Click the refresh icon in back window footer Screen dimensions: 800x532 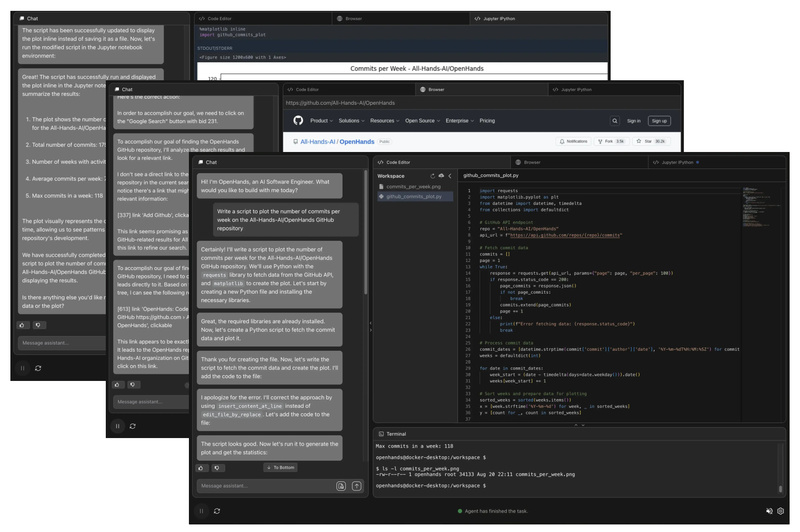(38, 368)
